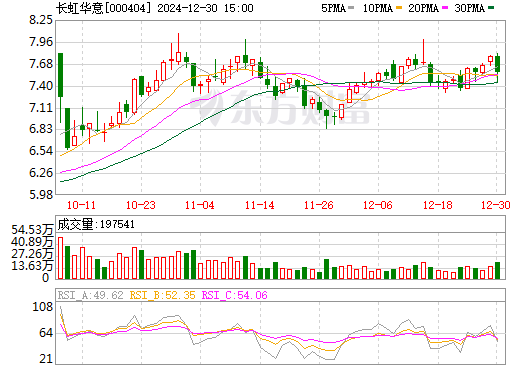Select the 30PMA legend label

[469, 8]
